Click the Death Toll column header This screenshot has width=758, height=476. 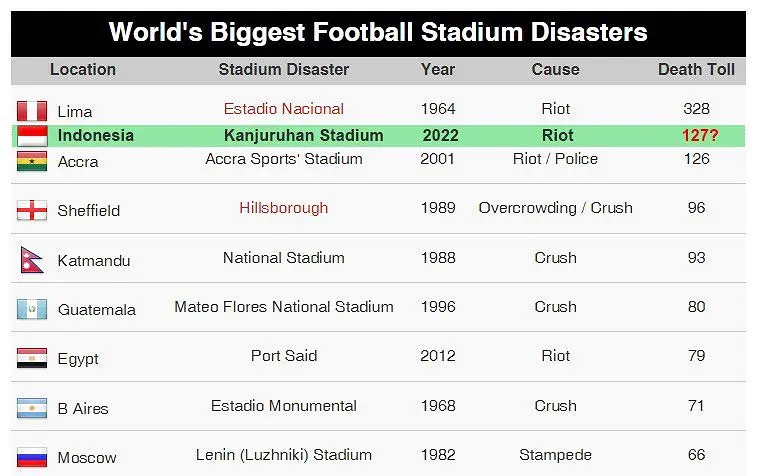pos(696,70)
